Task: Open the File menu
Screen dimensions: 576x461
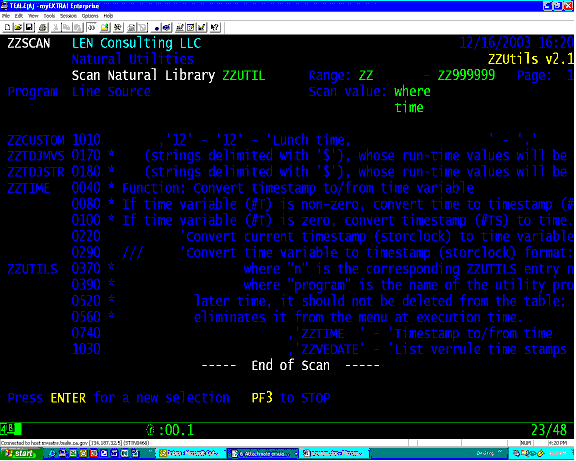Action: pos(6,16)
